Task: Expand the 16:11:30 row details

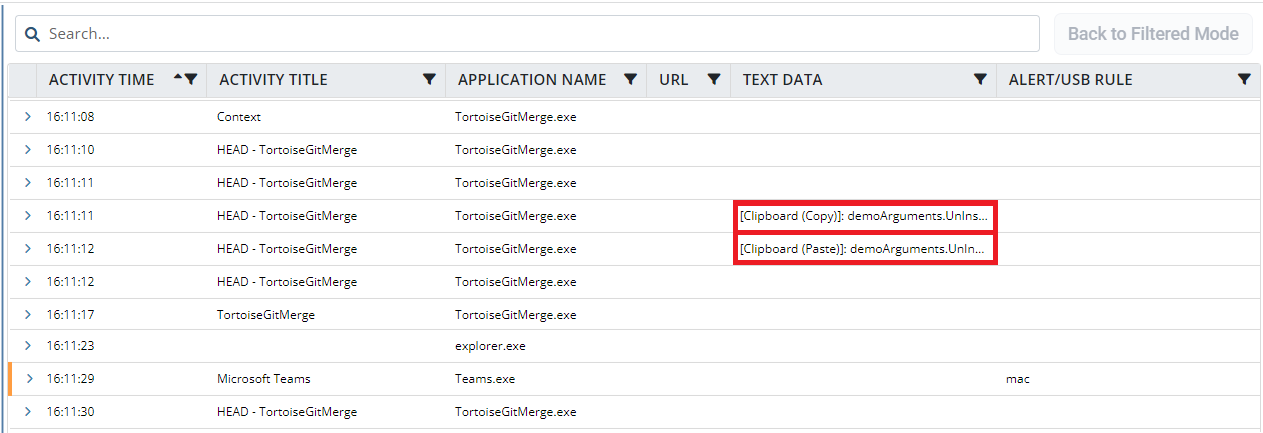Action: point(28,412)
